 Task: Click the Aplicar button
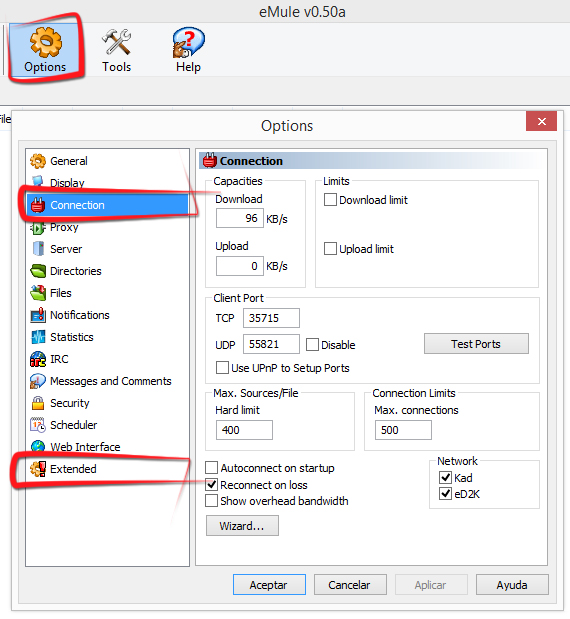pyautogui.click(x=431, y=585)
